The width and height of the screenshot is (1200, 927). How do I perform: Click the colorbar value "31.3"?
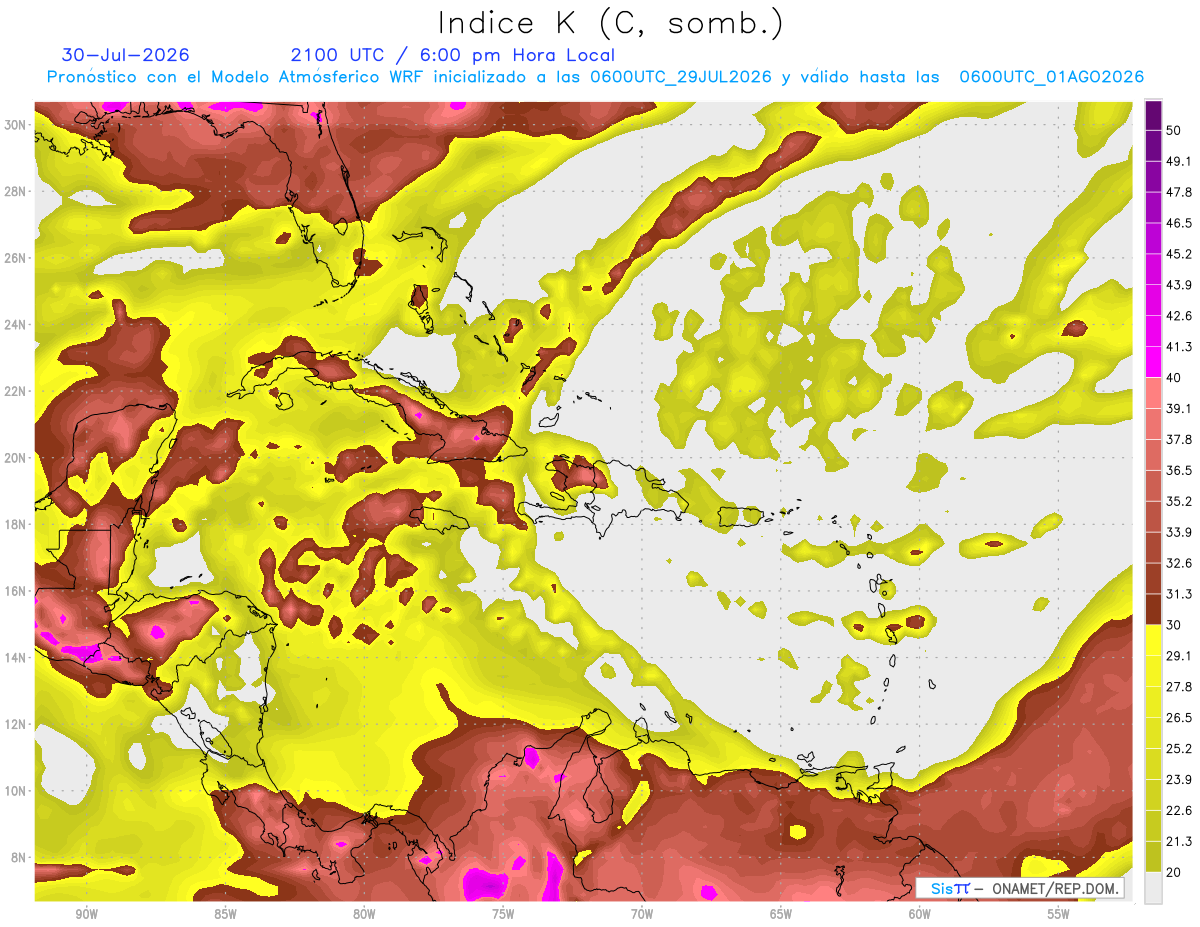point(1179,594)
